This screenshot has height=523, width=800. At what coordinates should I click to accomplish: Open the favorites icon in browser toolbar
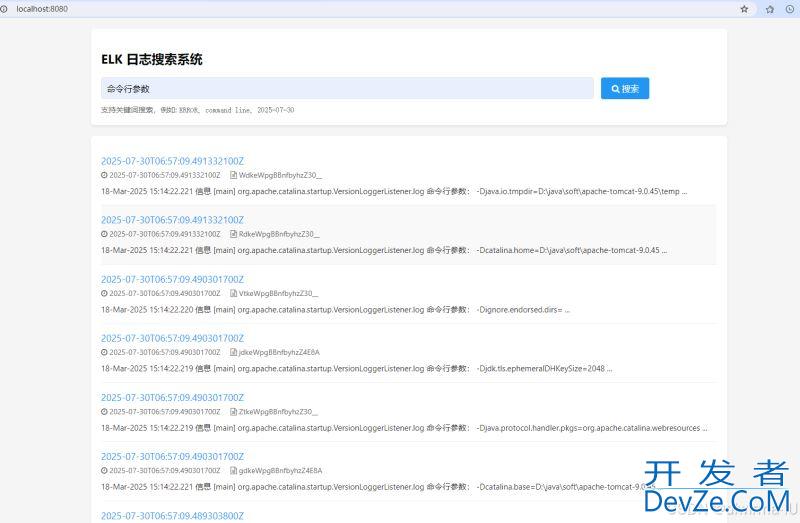(770, 9)
